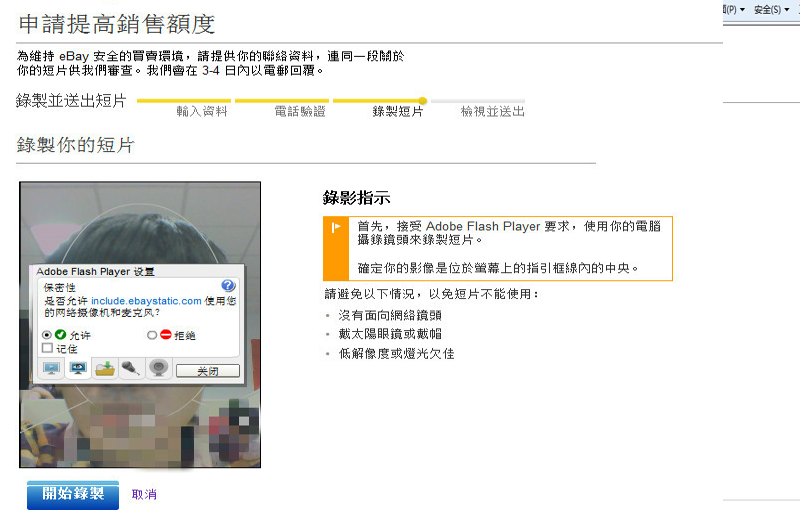Click the 取消 link
This screenshot has height=510, width=800.
pyautogui.click(x=144, y=494)
